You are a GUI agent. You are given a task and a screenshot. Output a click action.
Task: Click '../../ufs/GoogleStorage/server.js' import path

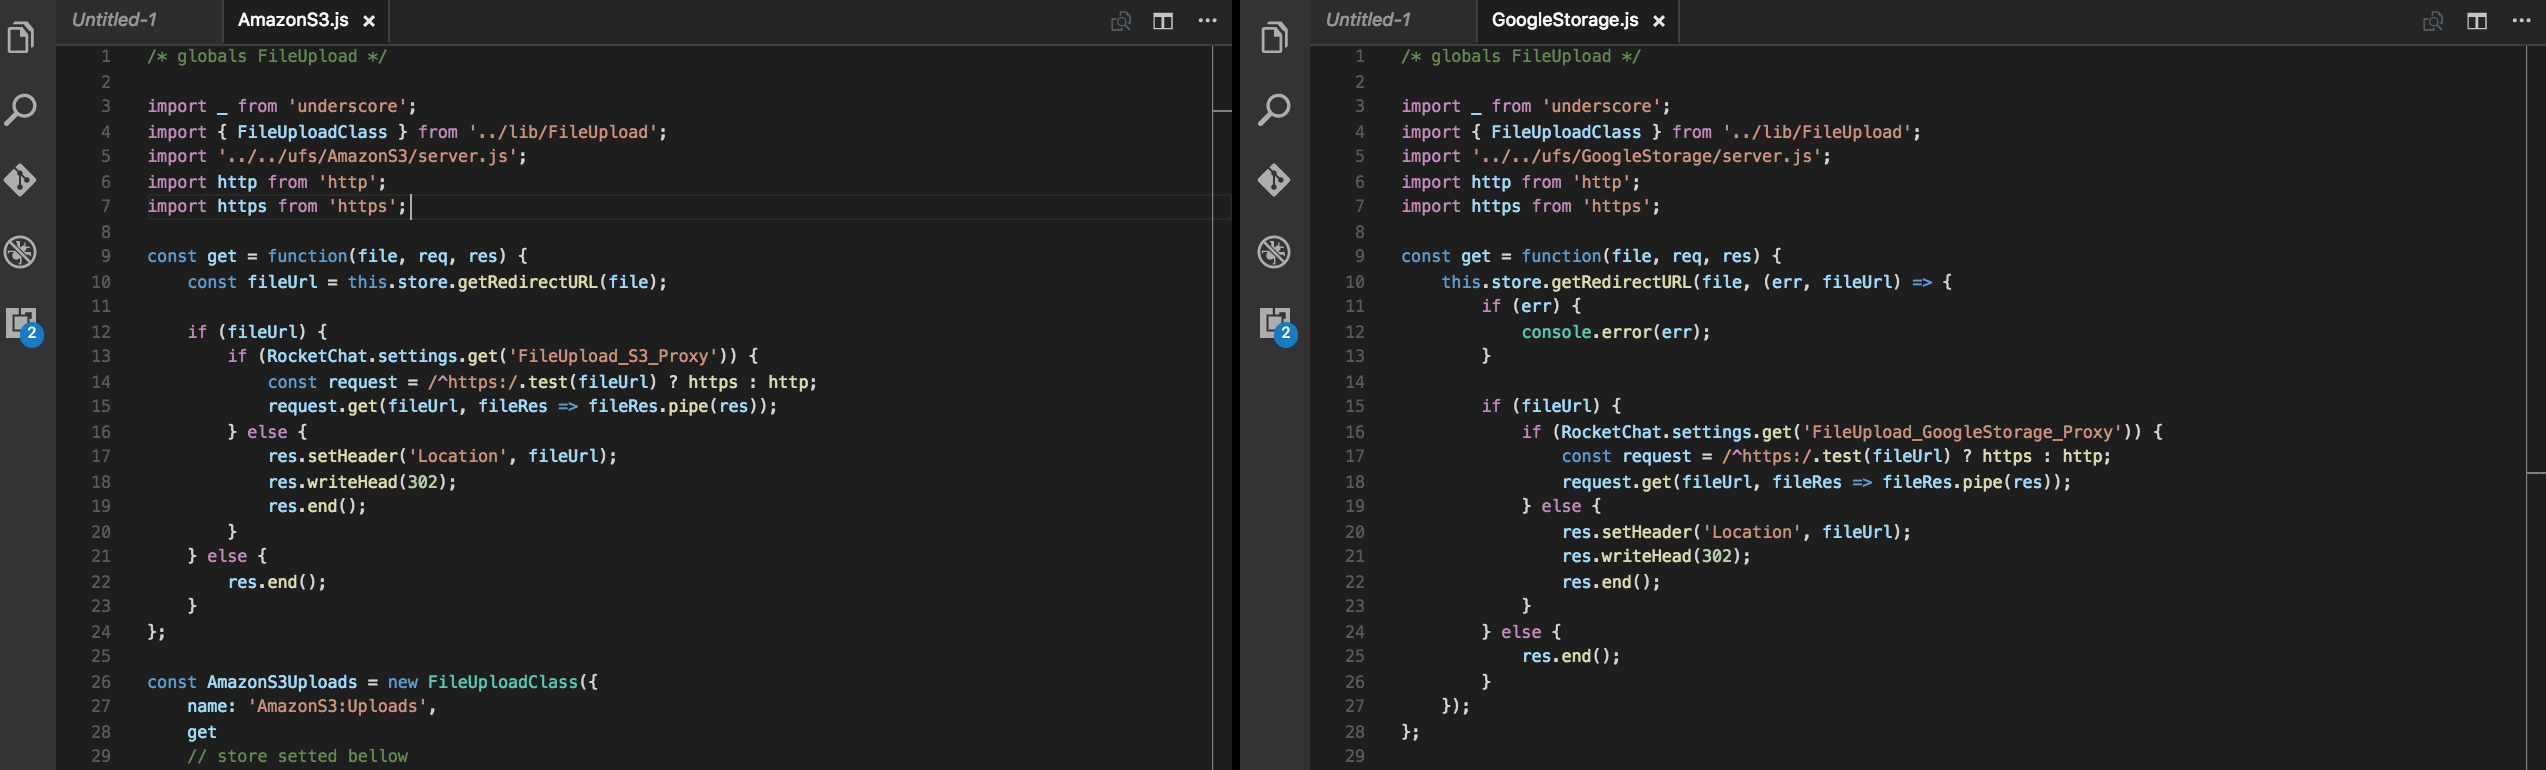click(1646, 156)
